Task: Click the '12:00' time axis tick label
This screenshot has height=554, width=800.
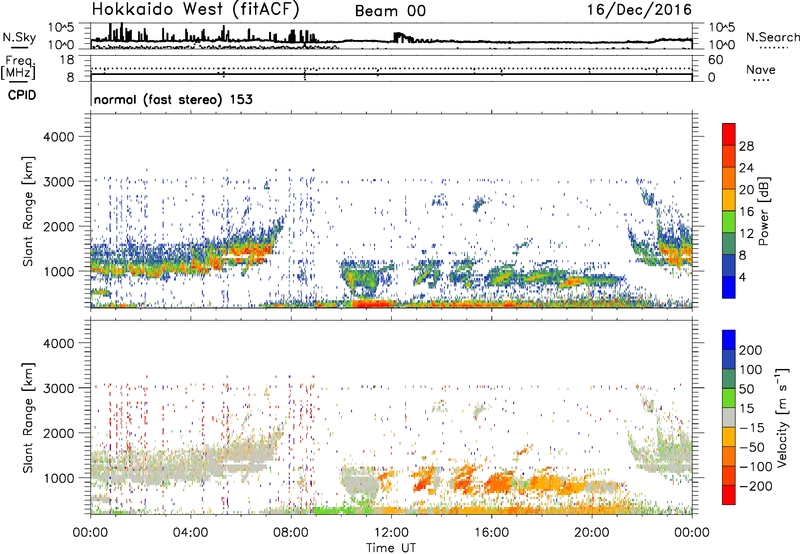Action: tap(391, 533)
